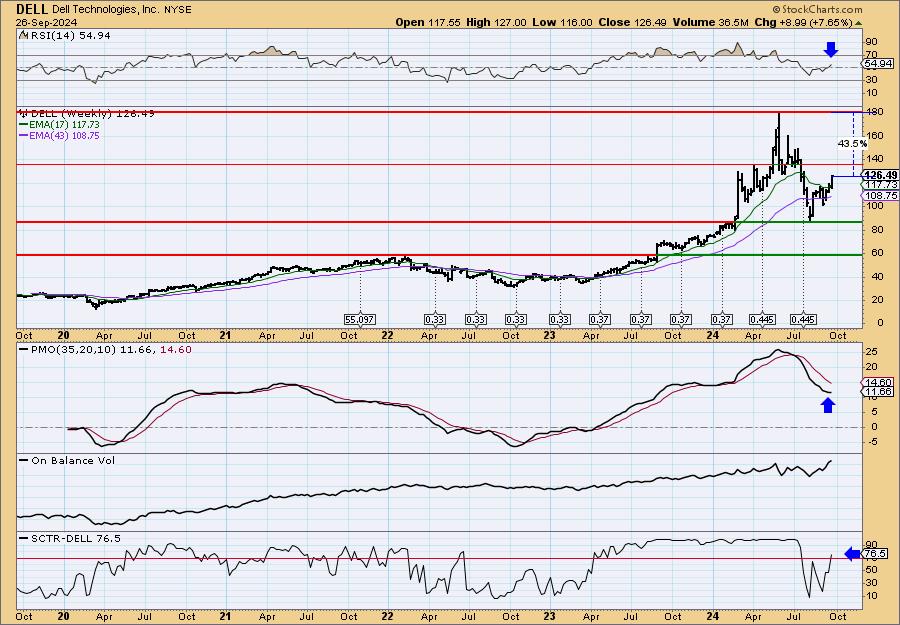The width and height of the screenshot is (900, 625).
Task: Click the Low 116.00 value
Action: click(564, 22)
